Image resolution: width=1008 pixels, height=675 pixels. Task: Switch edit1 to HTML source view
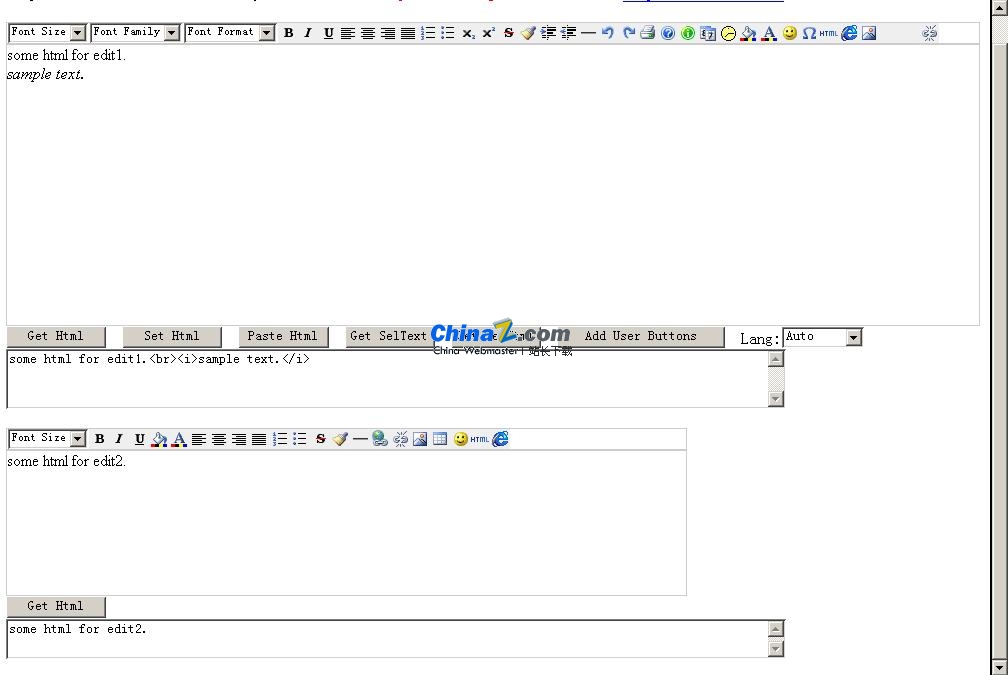pos(829,33)
